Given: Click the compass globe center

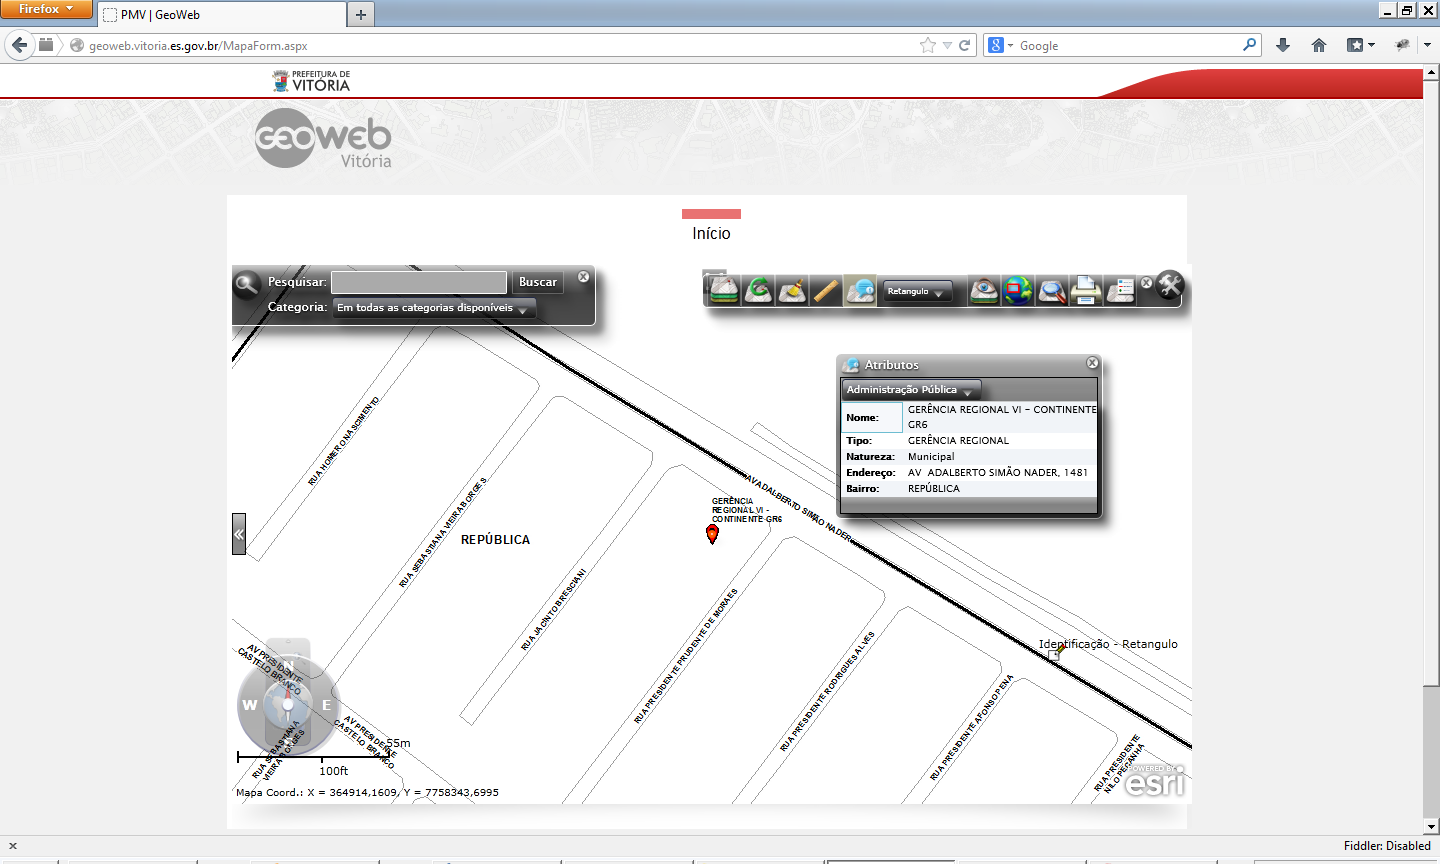Looking at the screenshot, I should [x=288, y=705].
